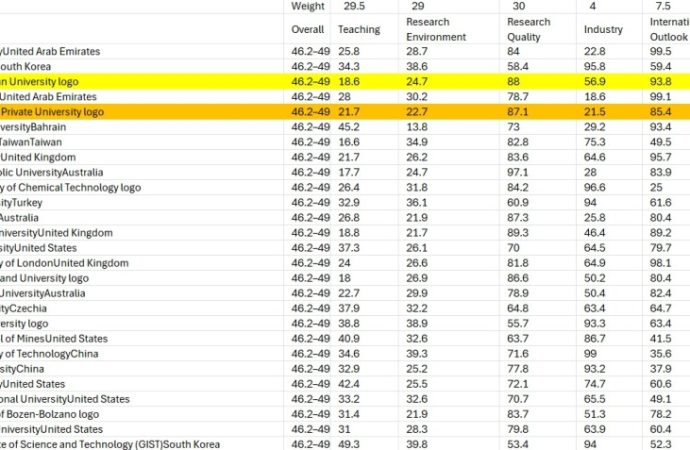Click the Chemical Technology logo cell
The image size is (690, 450).
pyautogui.click(x=70, y=187)
